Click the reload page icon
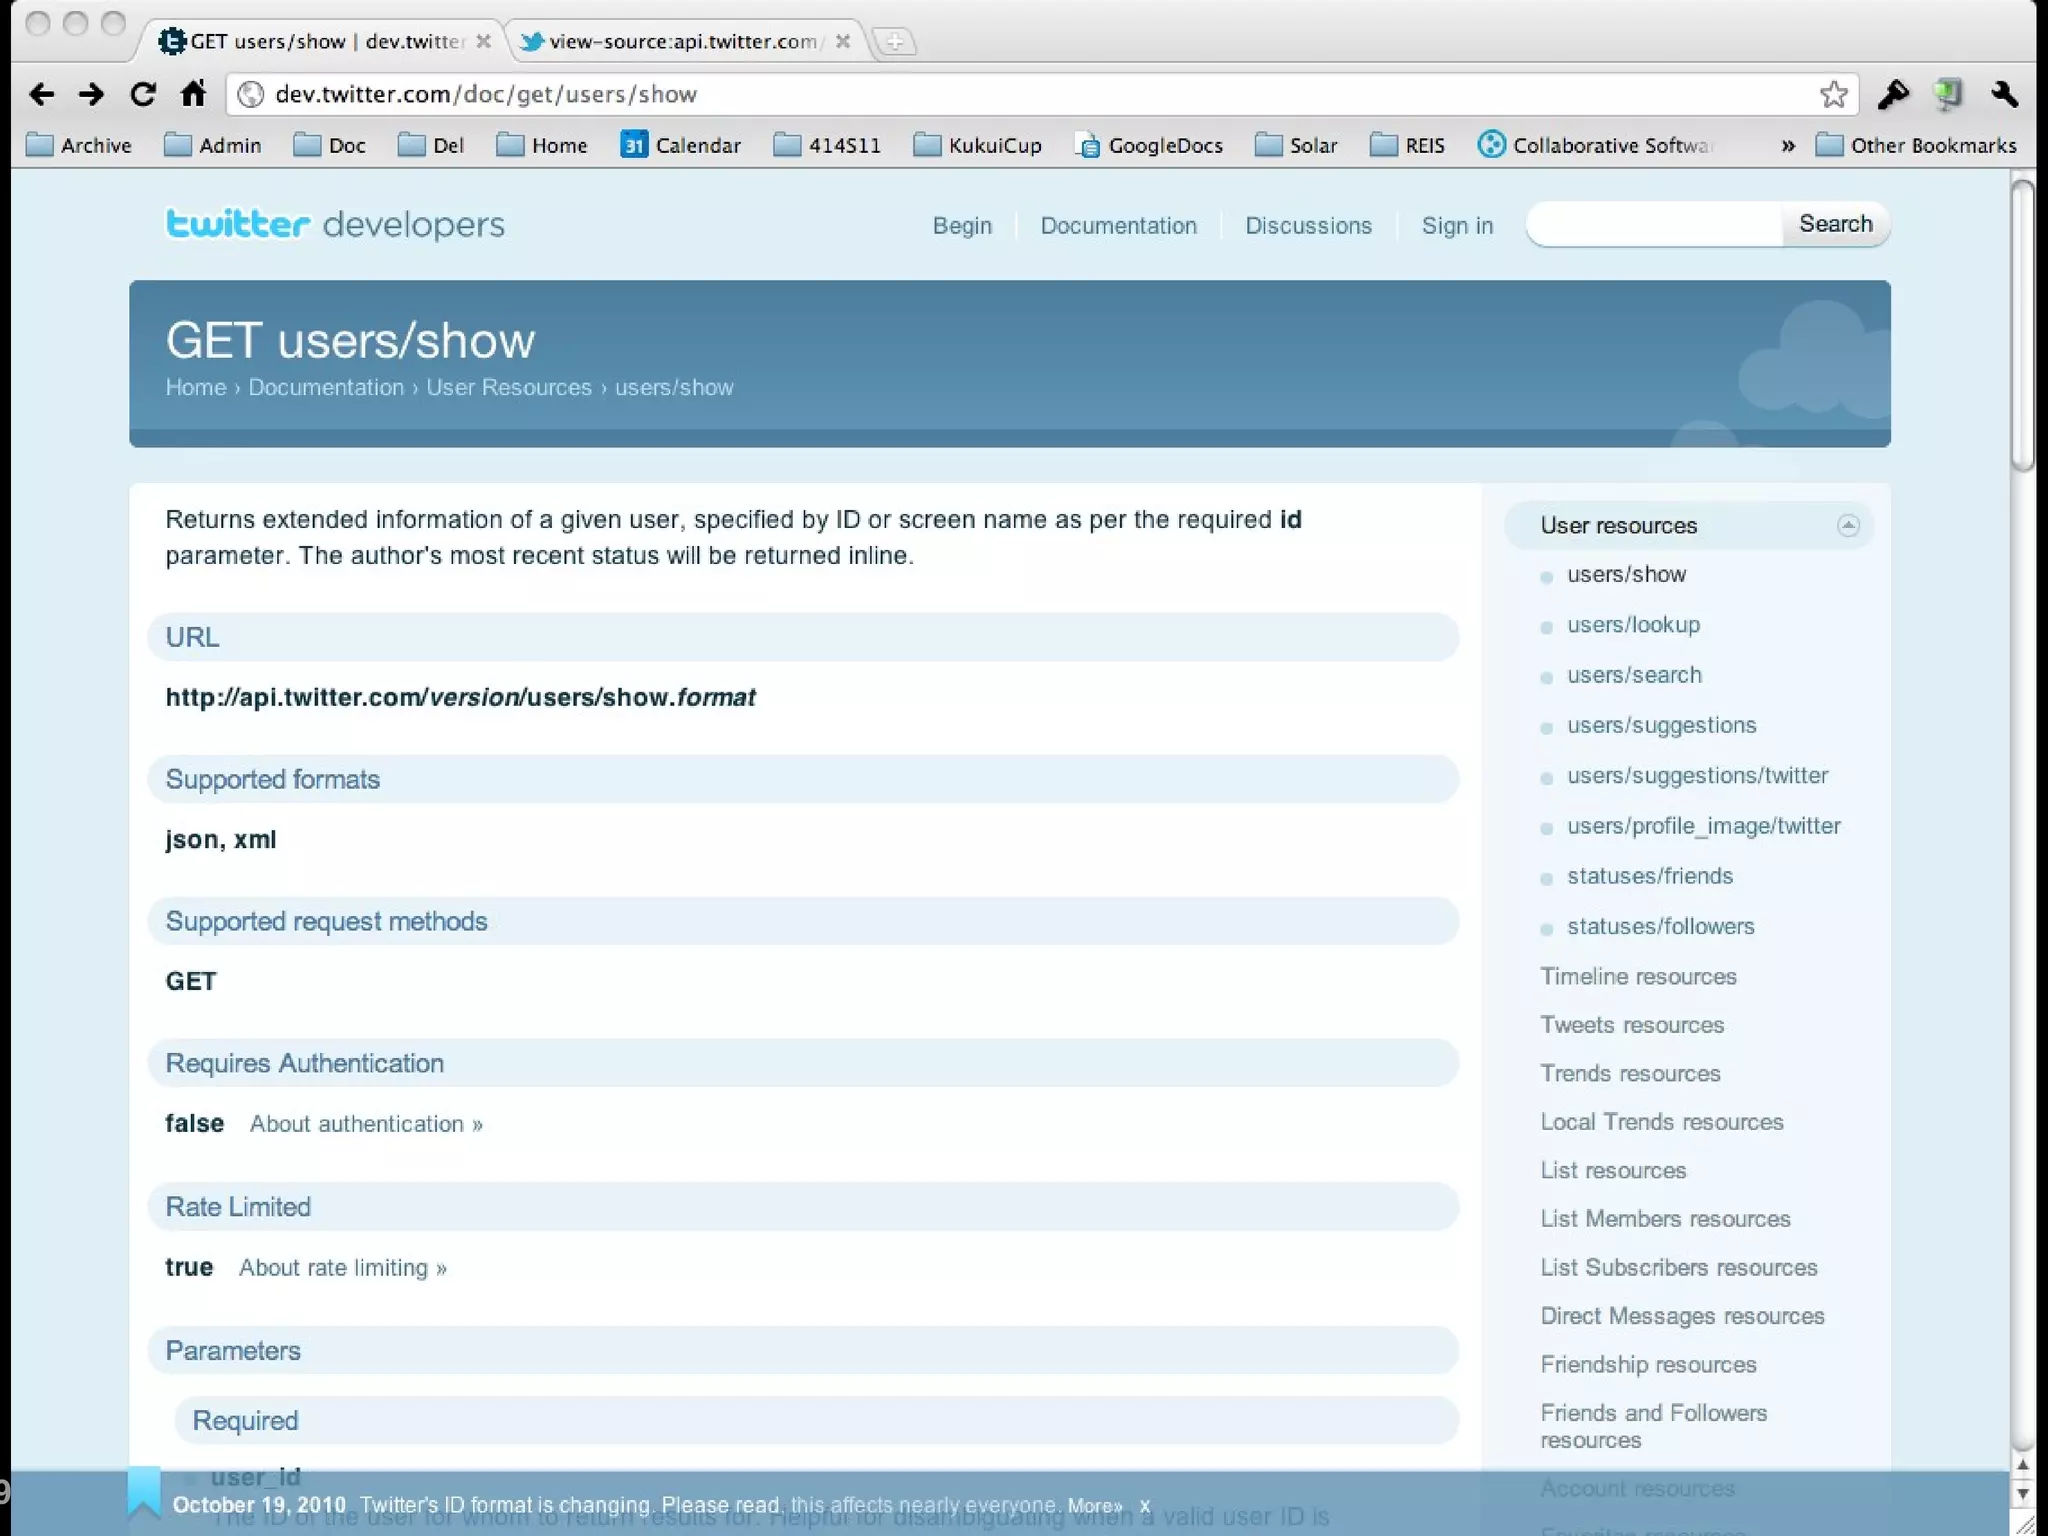 (143, 94)
